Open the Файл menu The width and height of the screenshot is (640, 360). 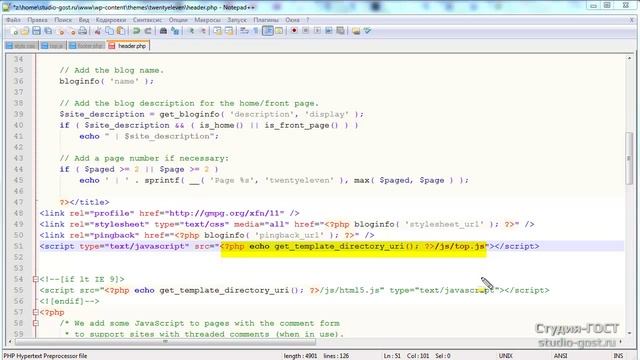point(13,20)
